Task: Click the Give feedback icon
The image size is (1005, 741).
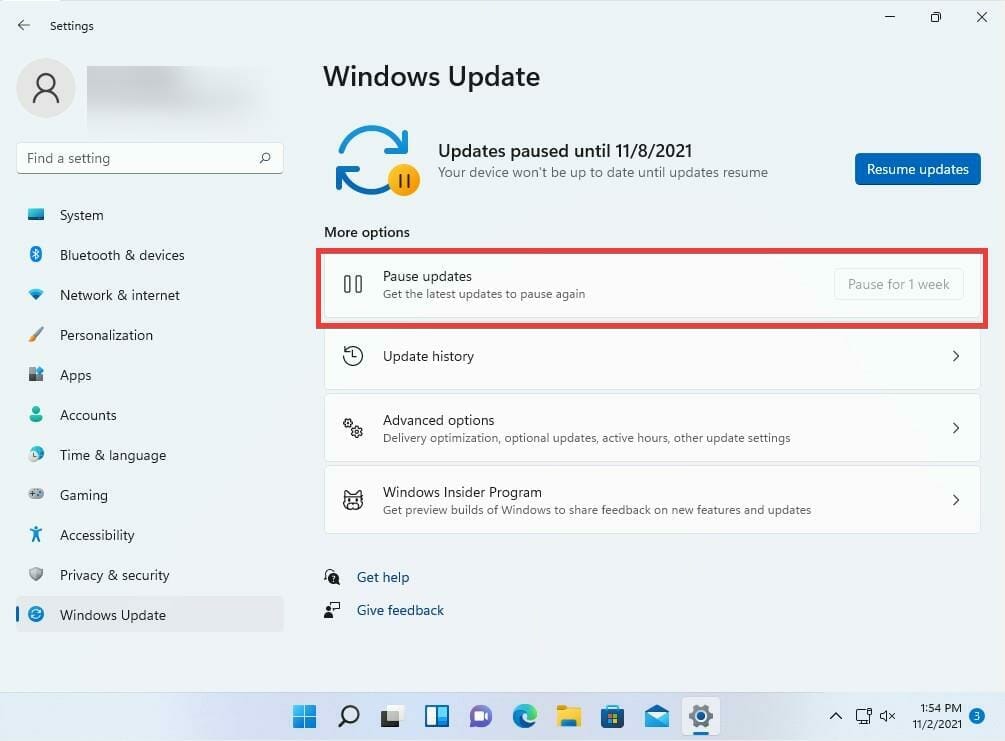Action: point(332,610)
